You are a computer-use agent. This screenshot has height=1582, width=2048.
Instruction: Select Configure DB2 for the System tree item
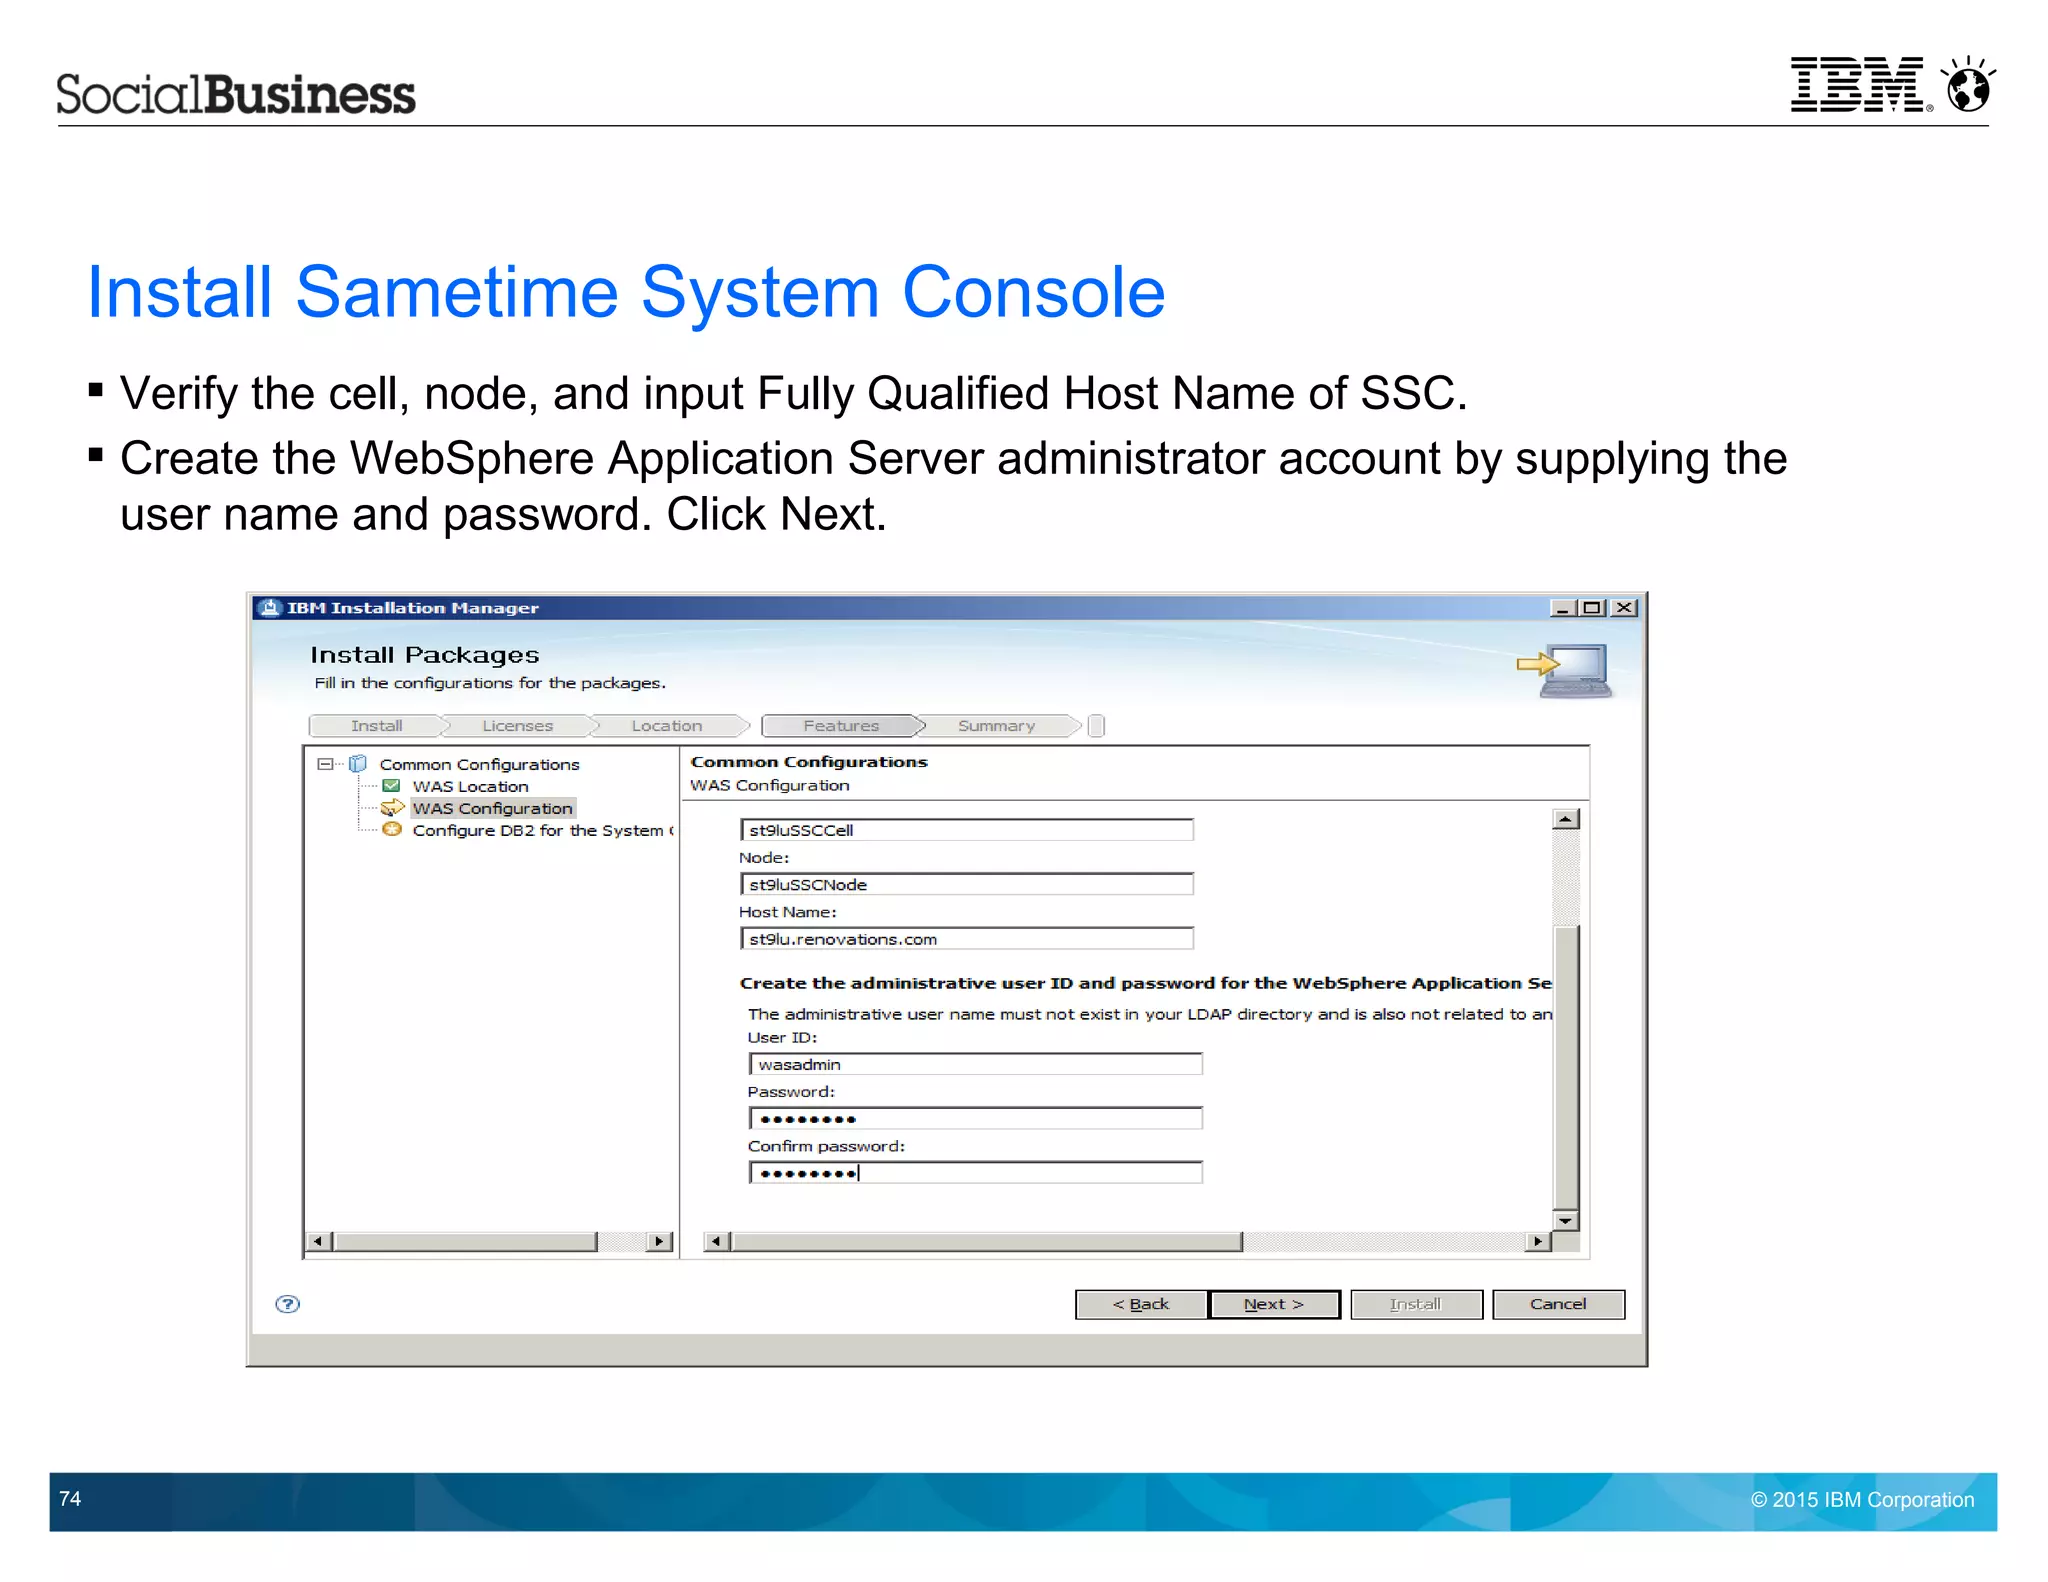tap(543, 830)
